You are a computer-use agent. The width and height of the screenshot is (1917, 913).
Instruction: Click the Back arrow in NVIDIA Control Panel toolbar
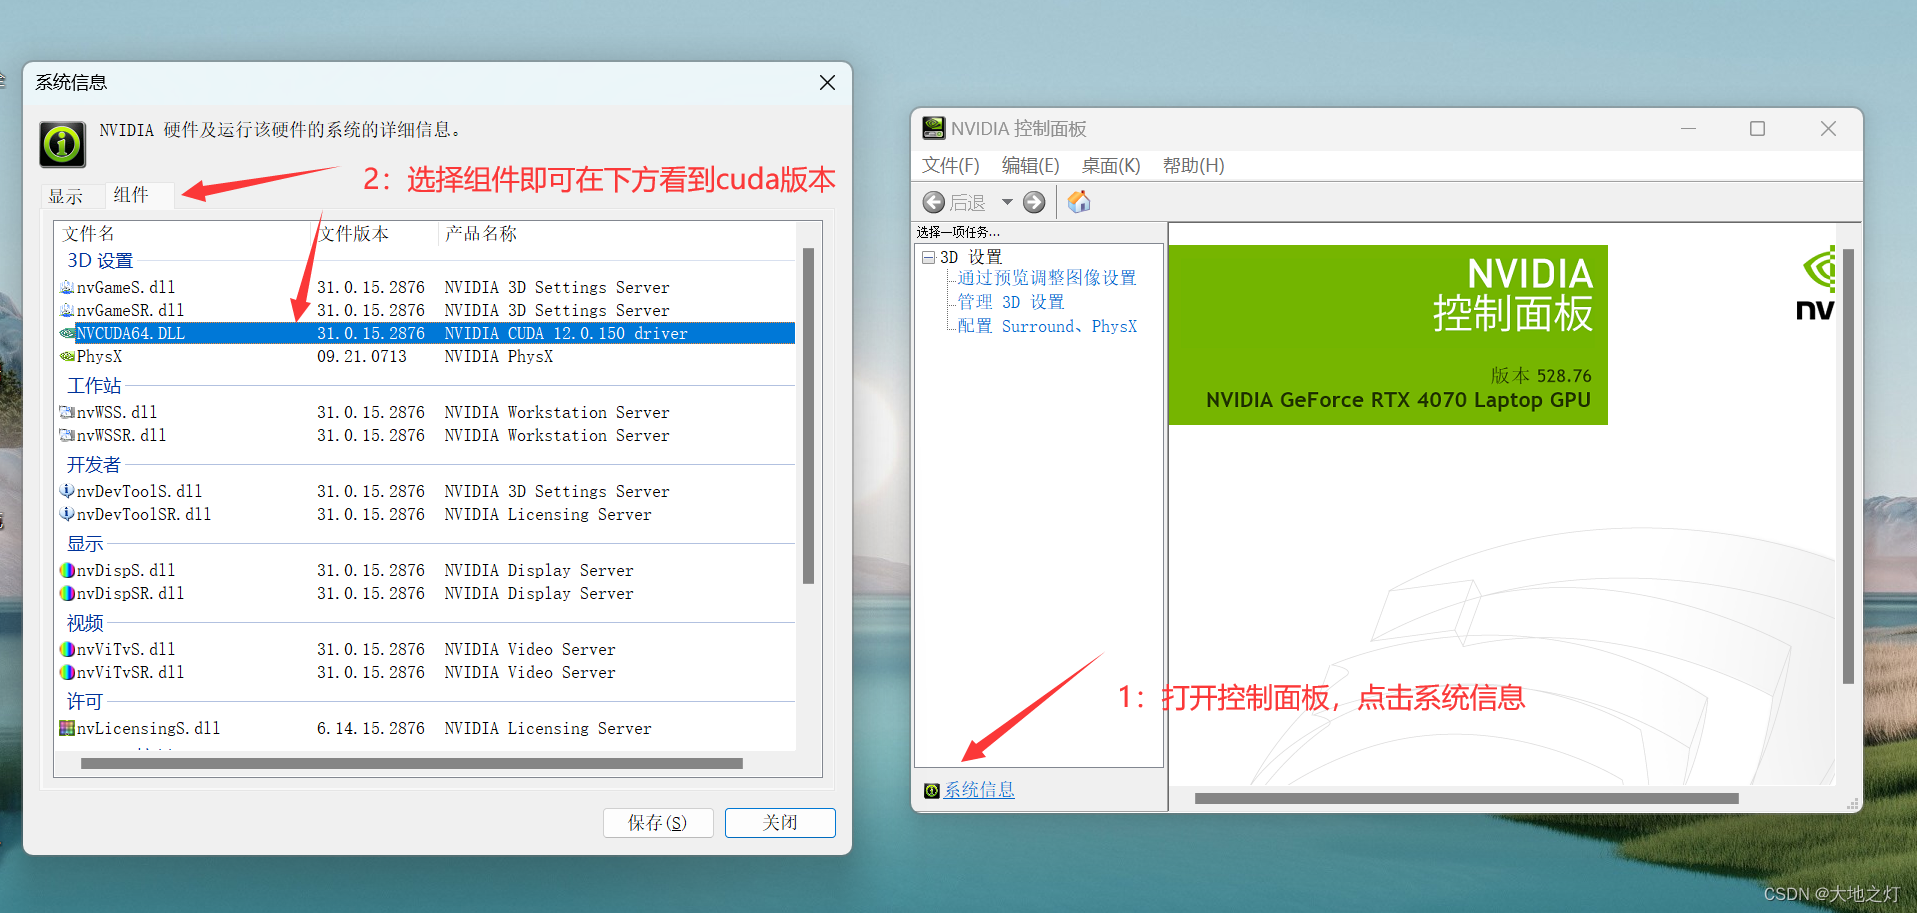tap(933, 202)
